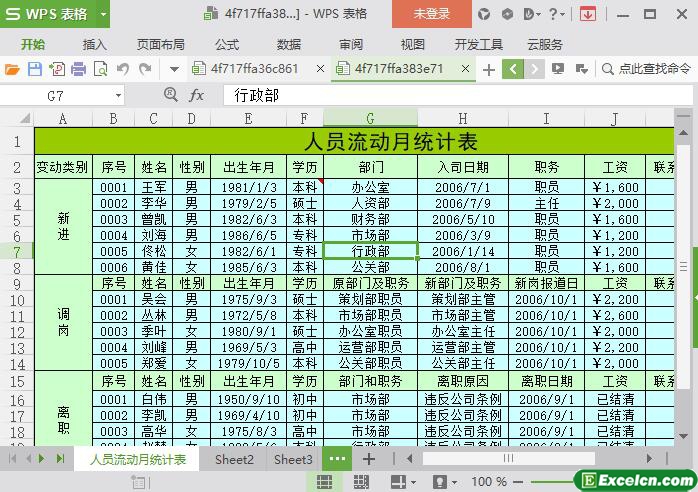Click the print icon in quick toolbar
This screenshot has width=698, height=492.
click(x=78, y=69)
